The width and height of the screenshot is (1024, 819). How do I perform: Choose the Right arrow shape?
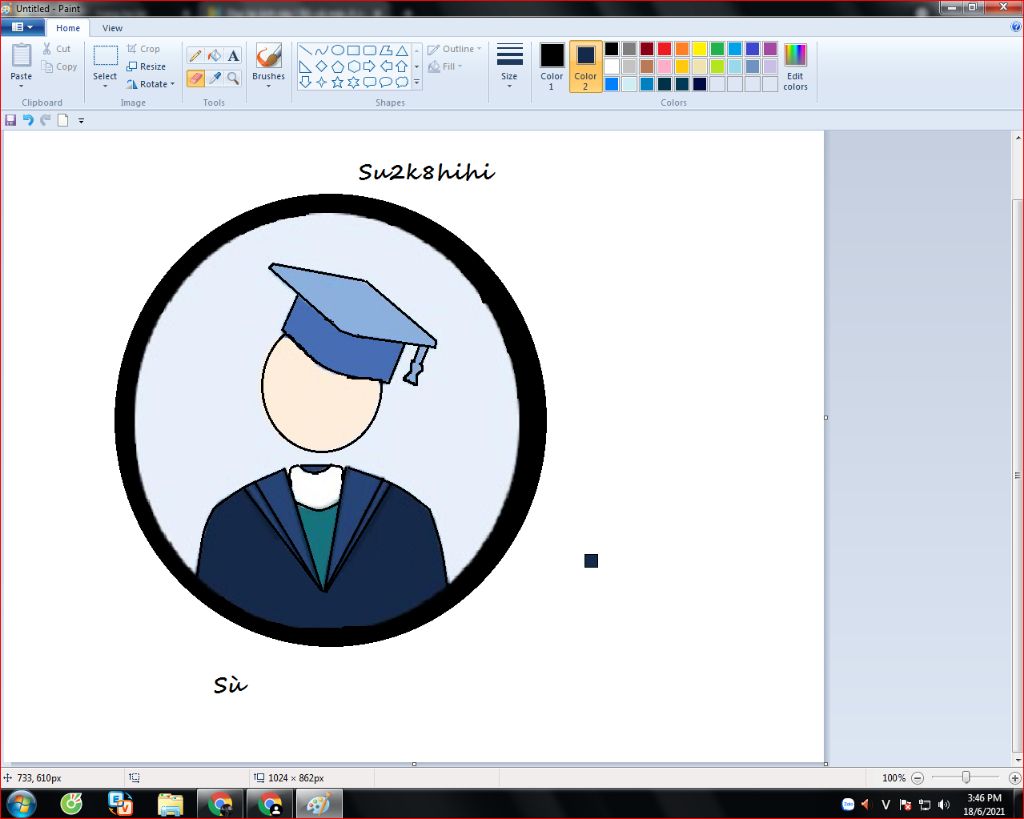pyautogui.click(x=370, y=66)
